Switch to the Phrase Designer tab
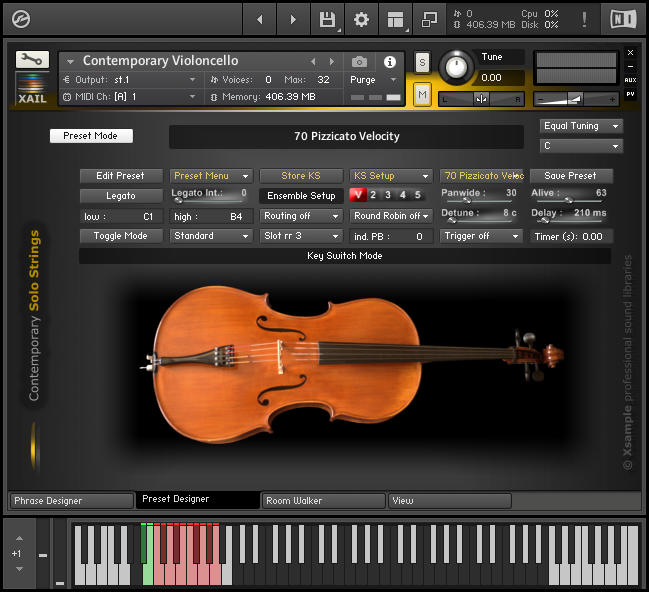This screenshot has height=592, width=649. point(71,501)
